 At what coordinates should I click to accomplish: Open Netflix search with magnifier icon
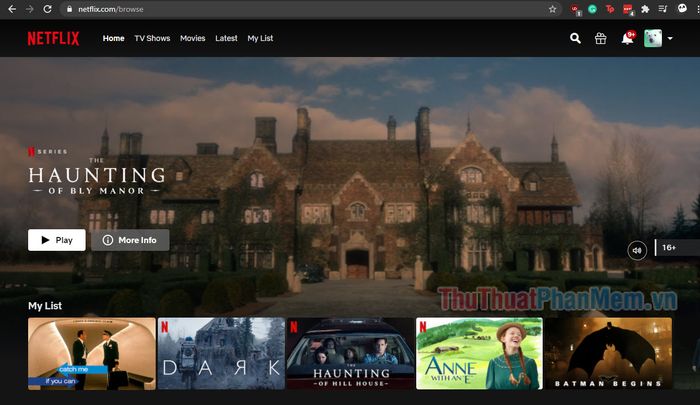pos(575,38)
